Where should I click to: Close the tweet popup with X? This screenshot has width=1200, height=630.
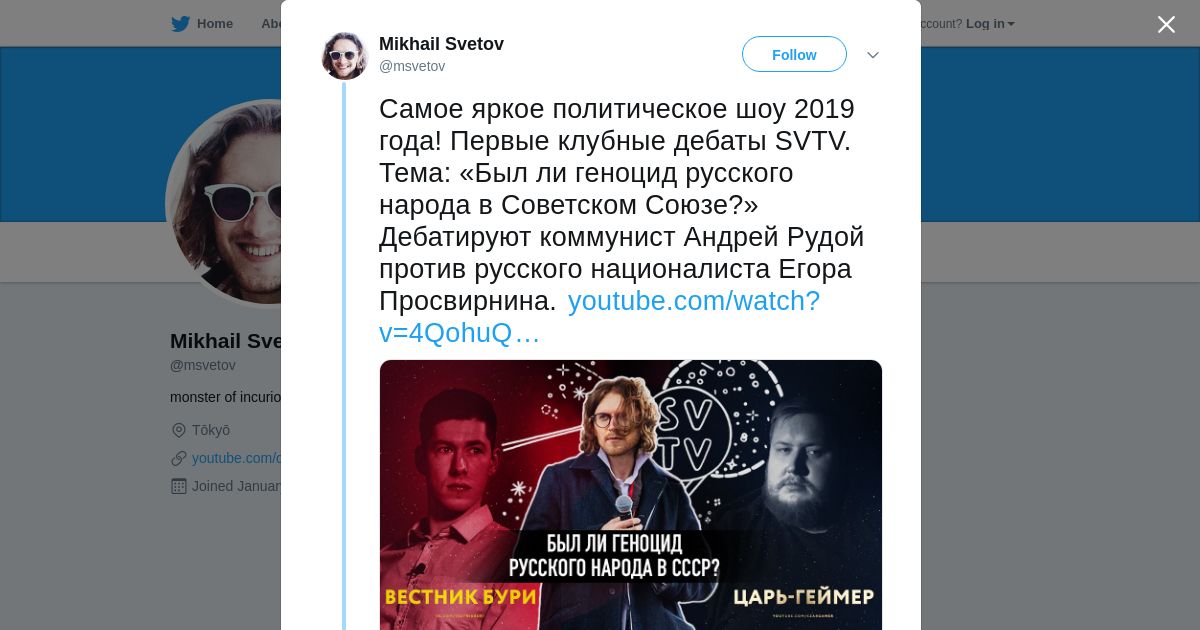click(1166, 24)
